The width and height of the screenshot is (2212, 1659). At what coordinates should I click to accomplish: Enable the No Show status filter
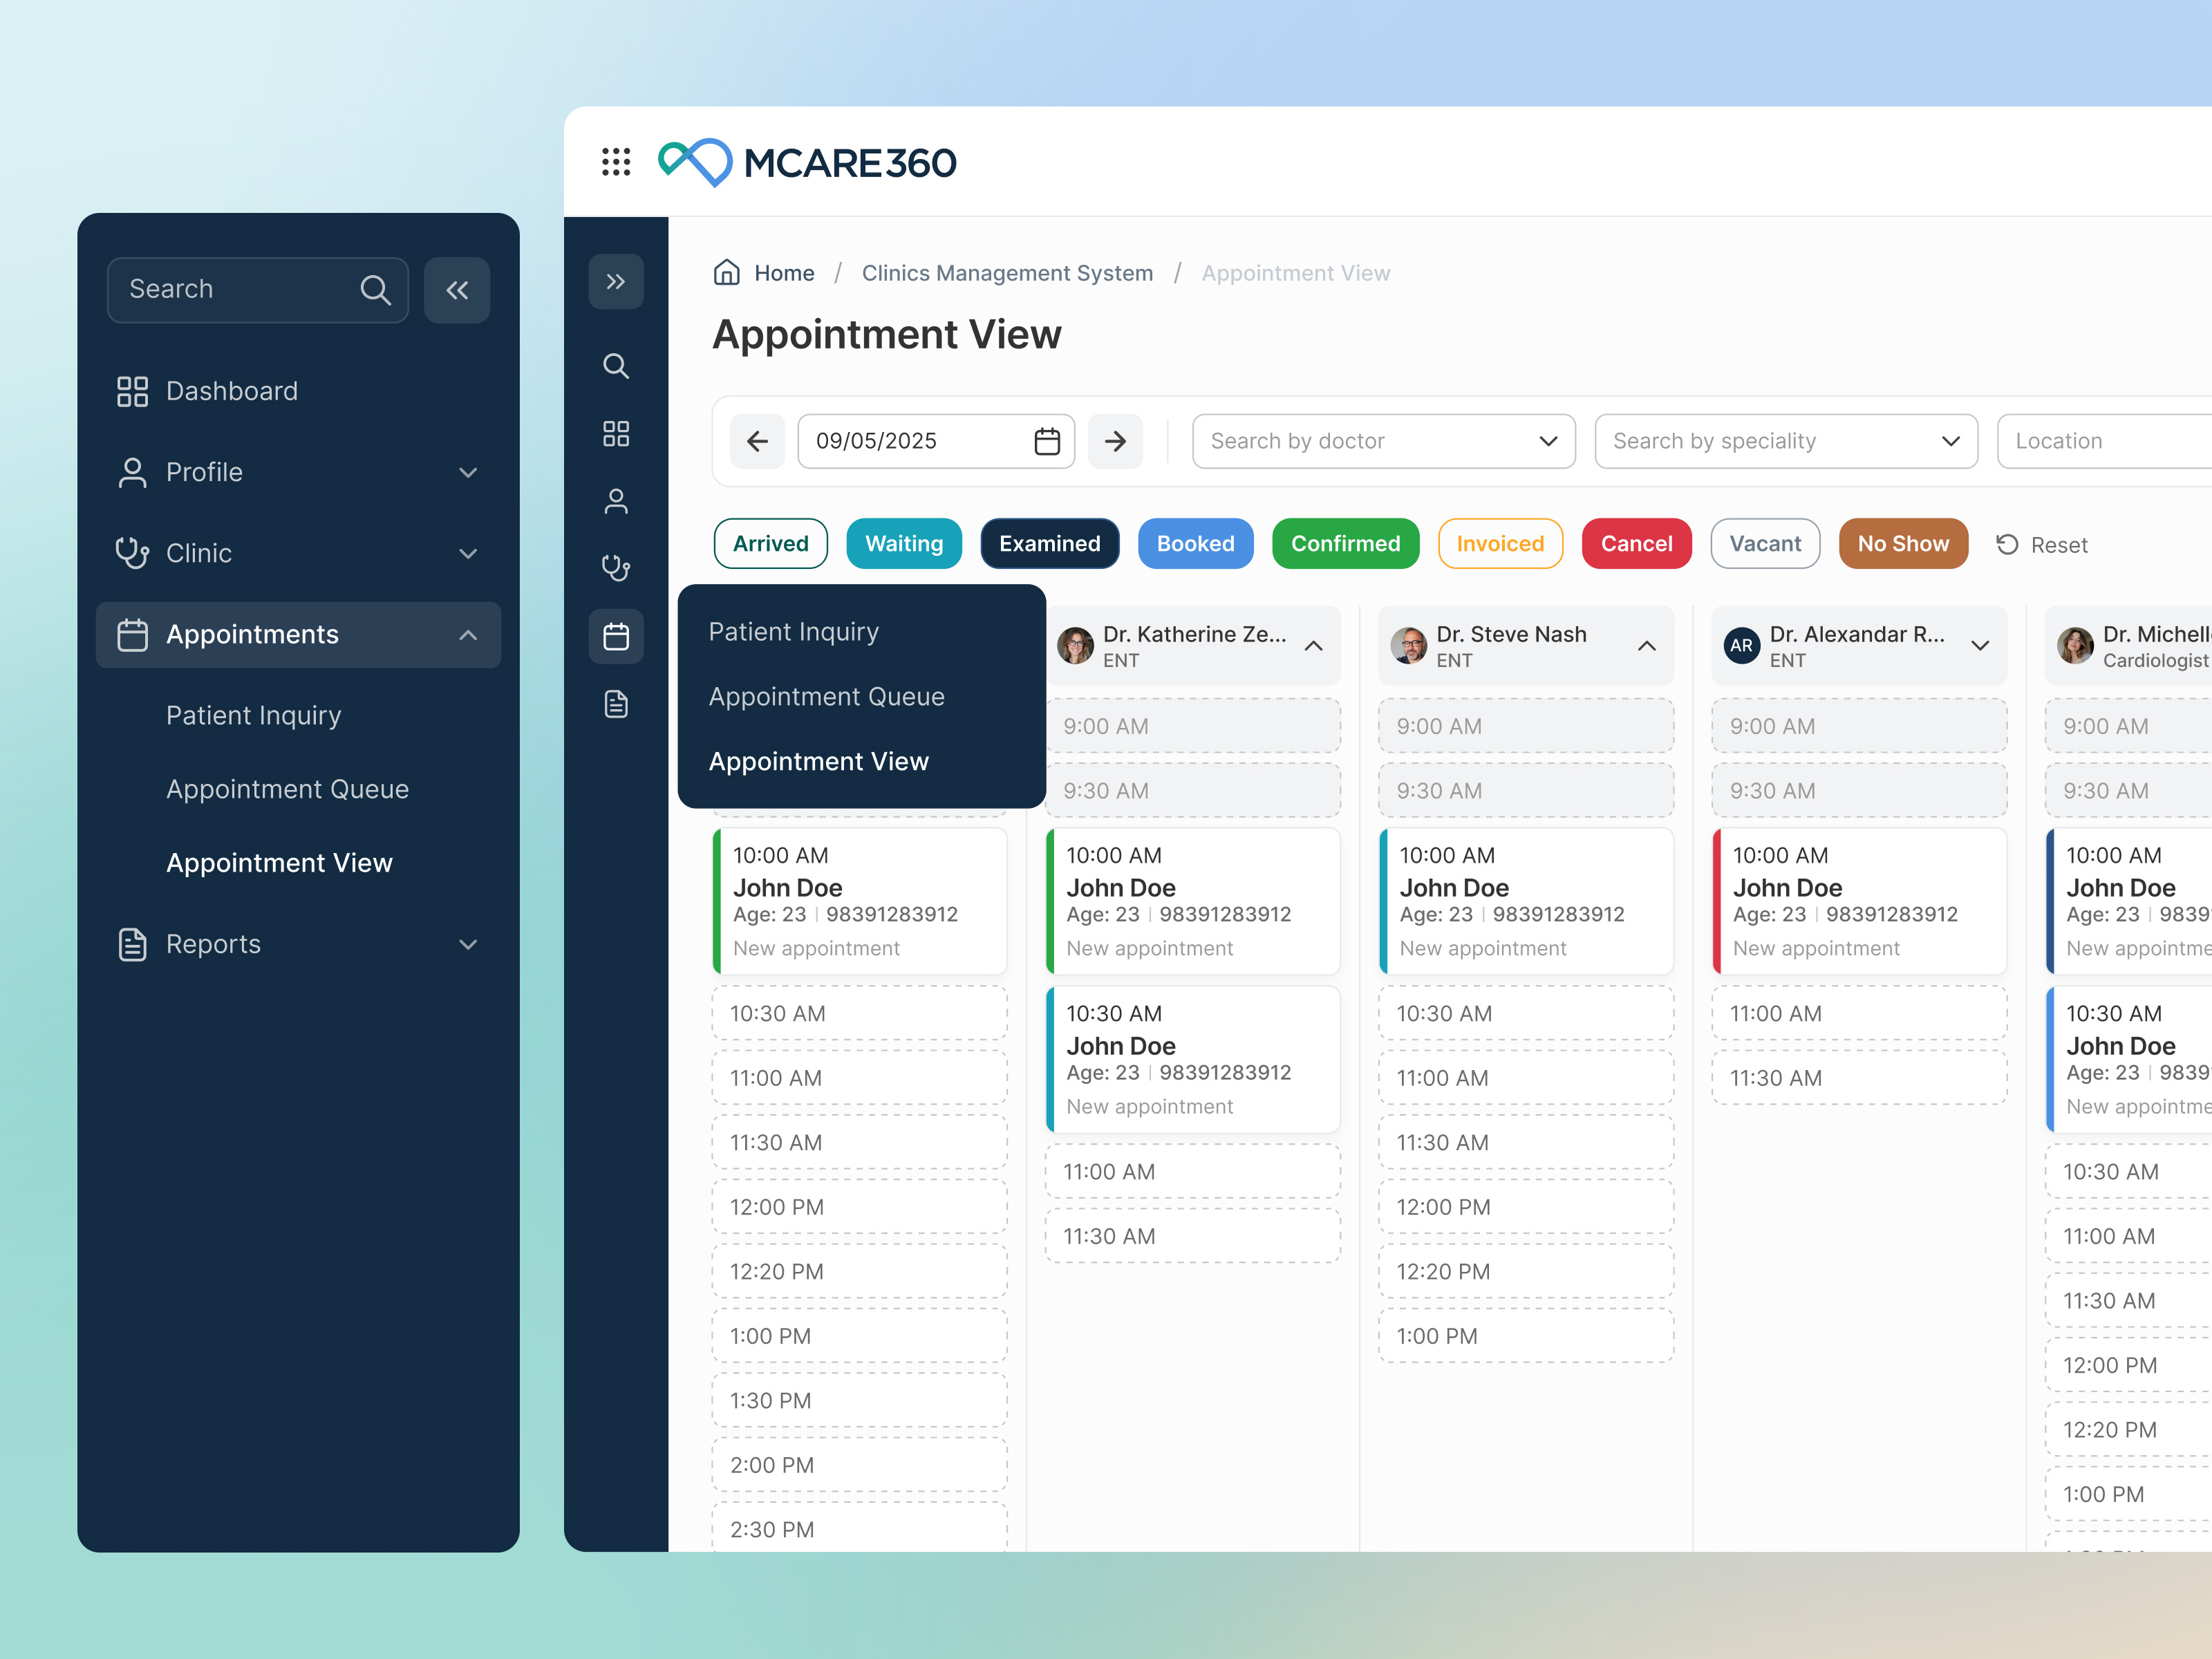(1903, 543)
